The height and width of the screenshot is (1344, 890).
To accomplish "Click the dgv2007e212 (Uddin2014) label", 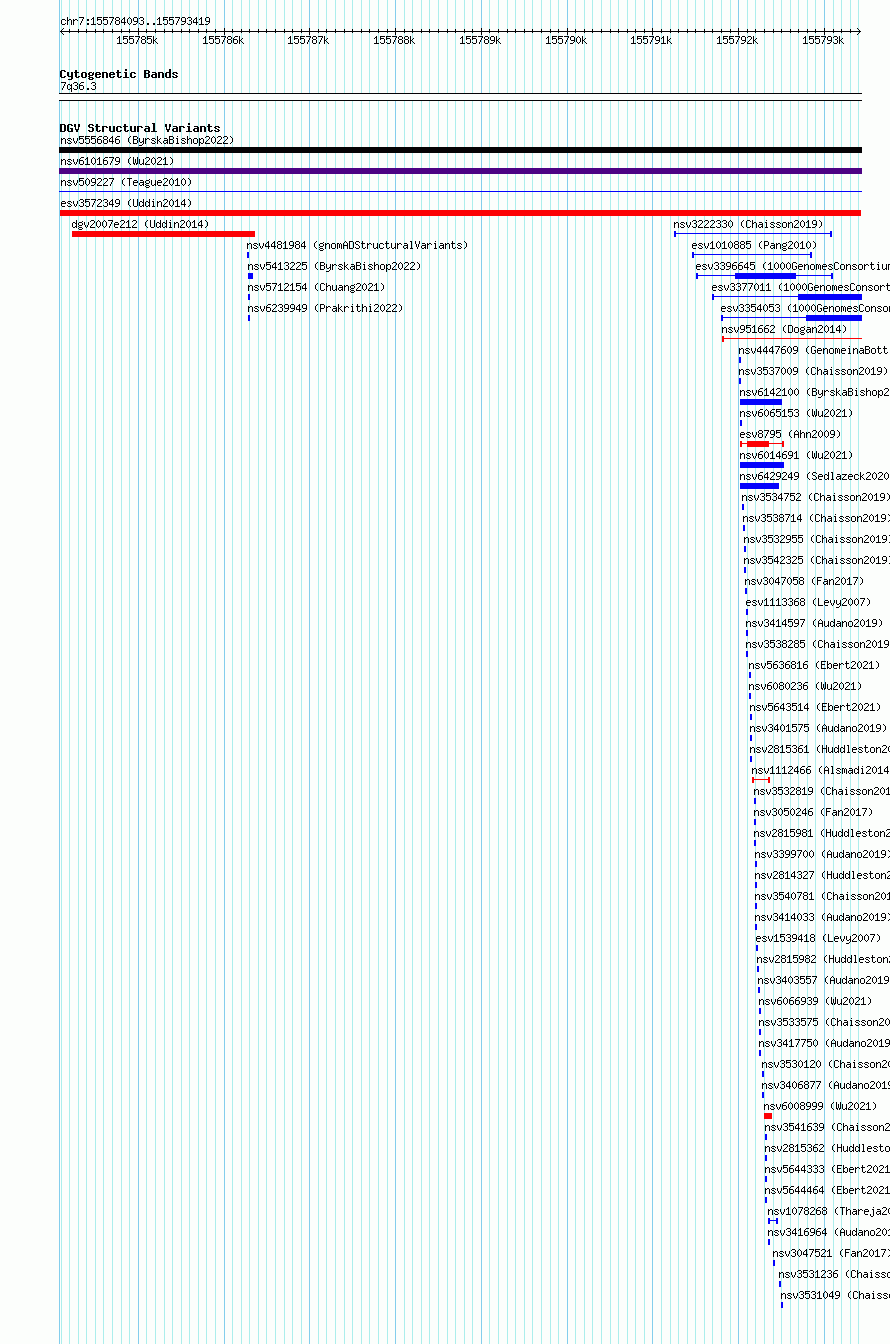I will [141, 224].
